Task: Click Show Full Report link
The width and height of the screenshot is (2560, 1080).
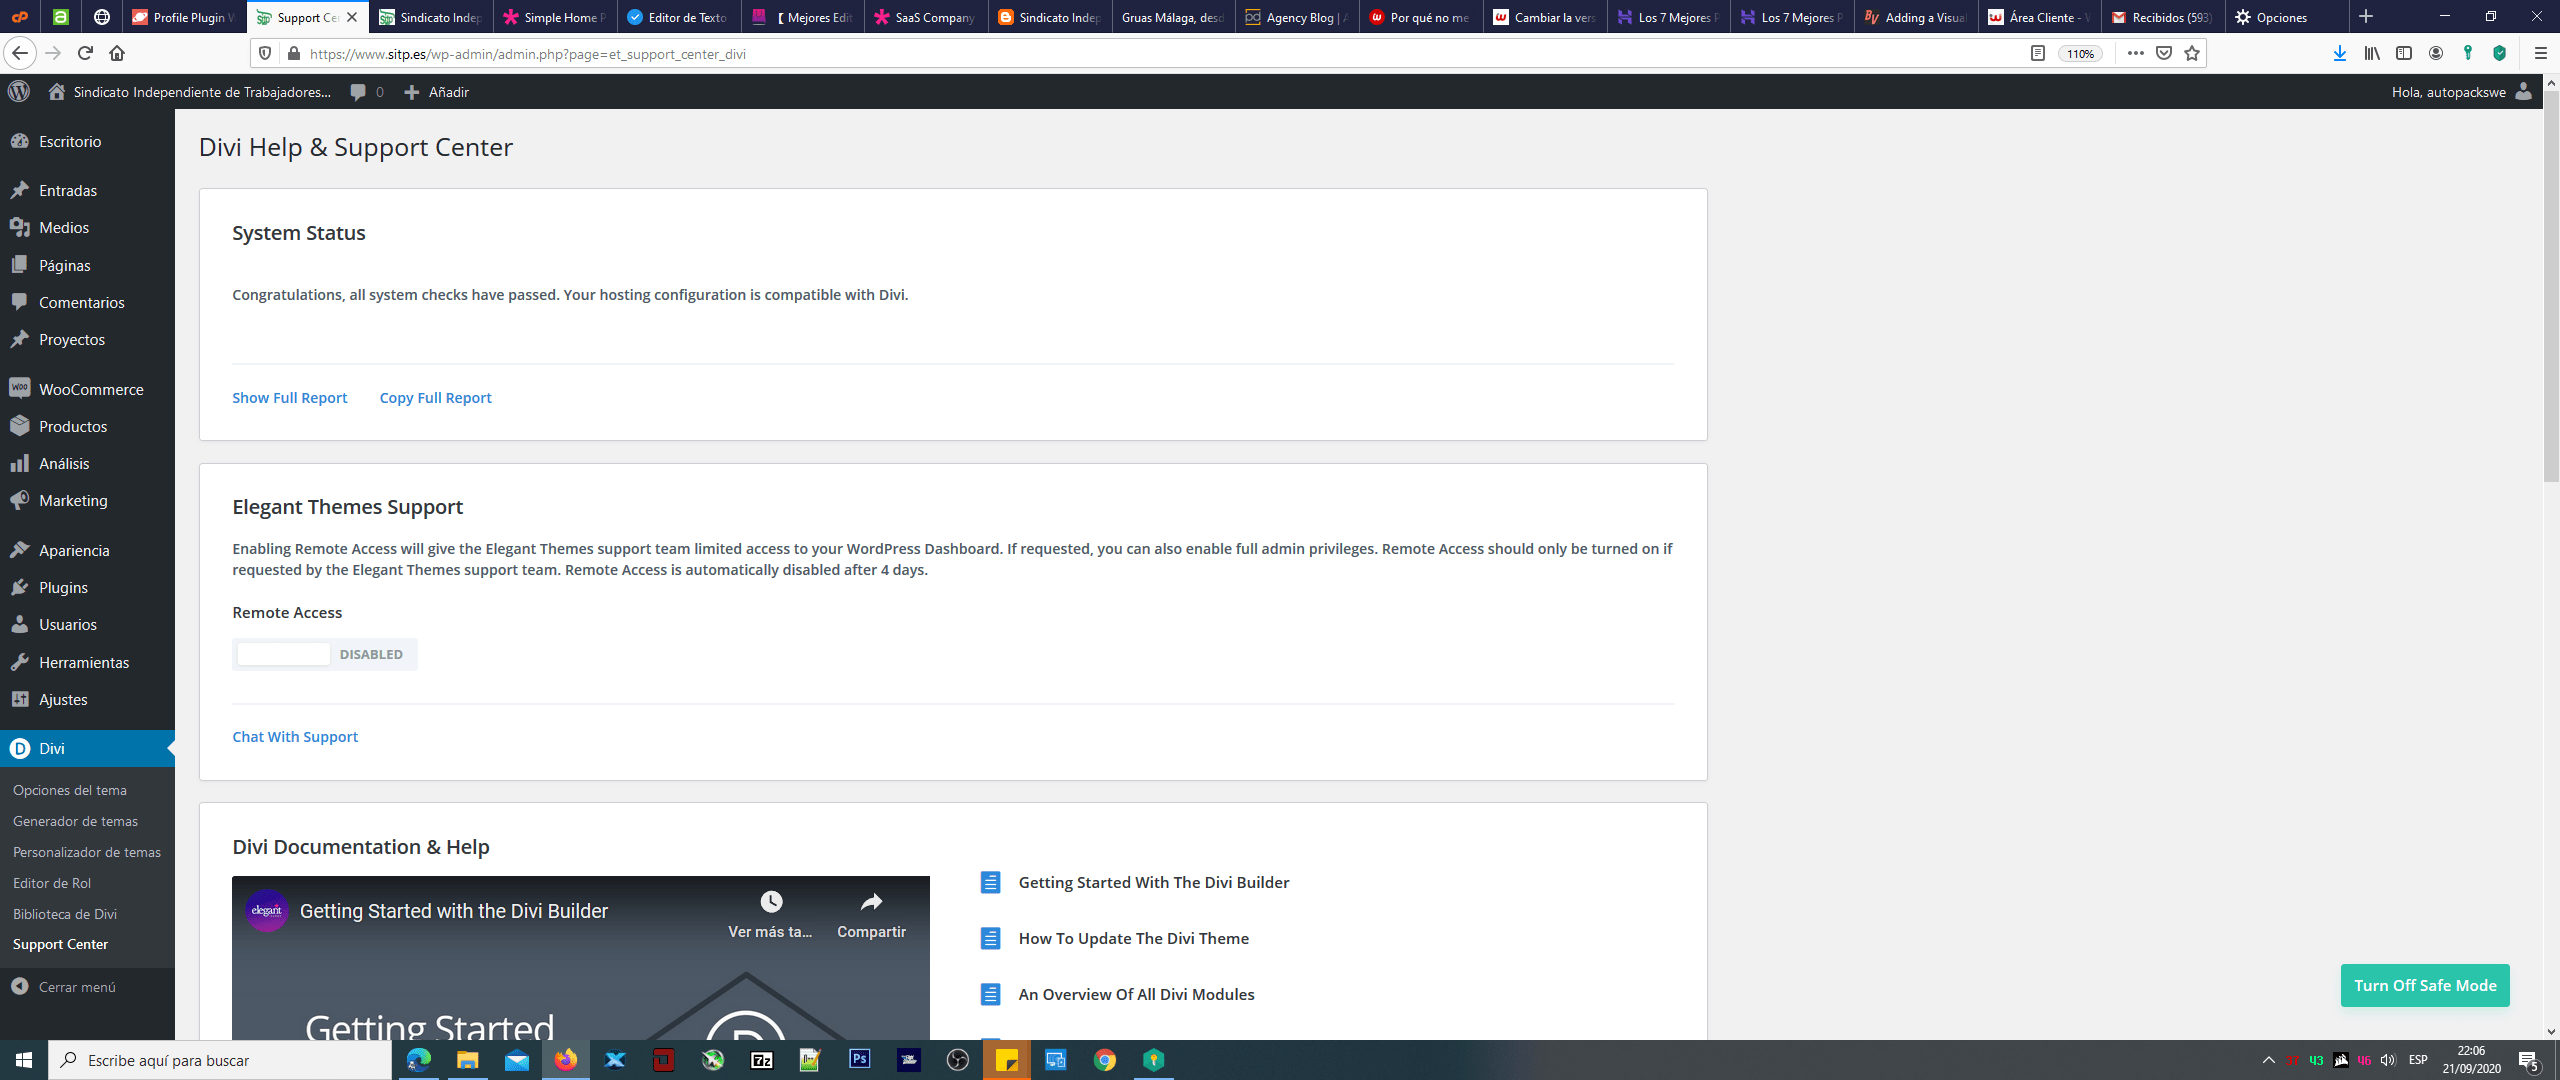Action: pyautogui.click(x=290, y=398)
